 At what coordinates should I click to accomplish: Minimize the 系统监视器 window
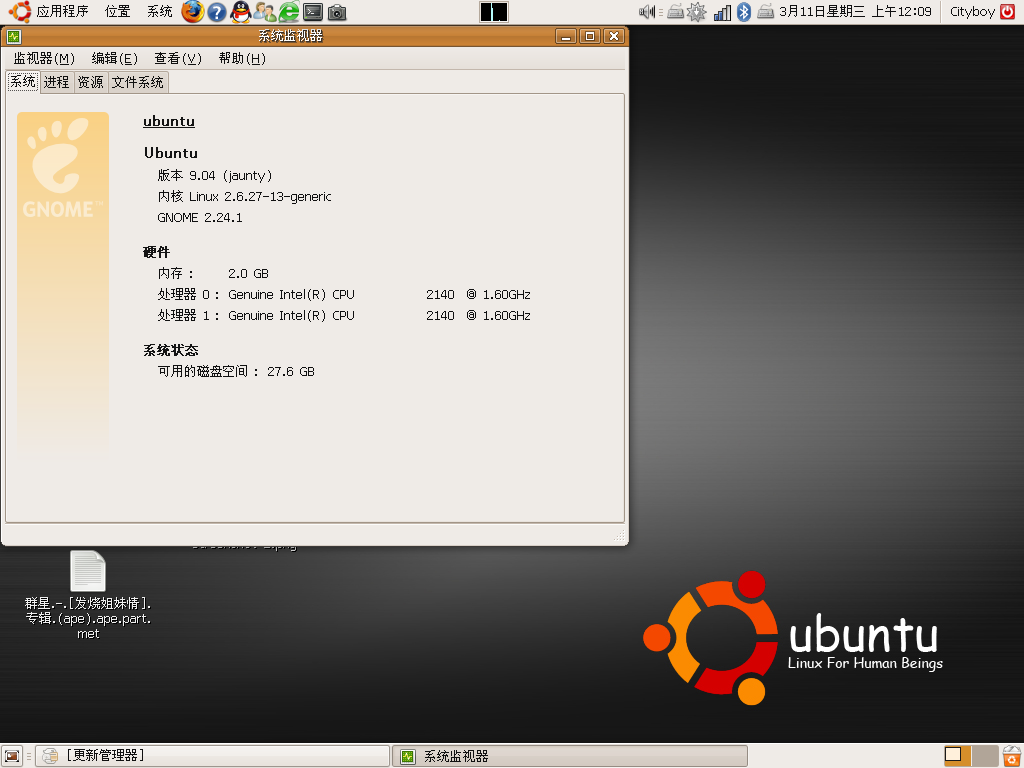click(x=566, y=37)
